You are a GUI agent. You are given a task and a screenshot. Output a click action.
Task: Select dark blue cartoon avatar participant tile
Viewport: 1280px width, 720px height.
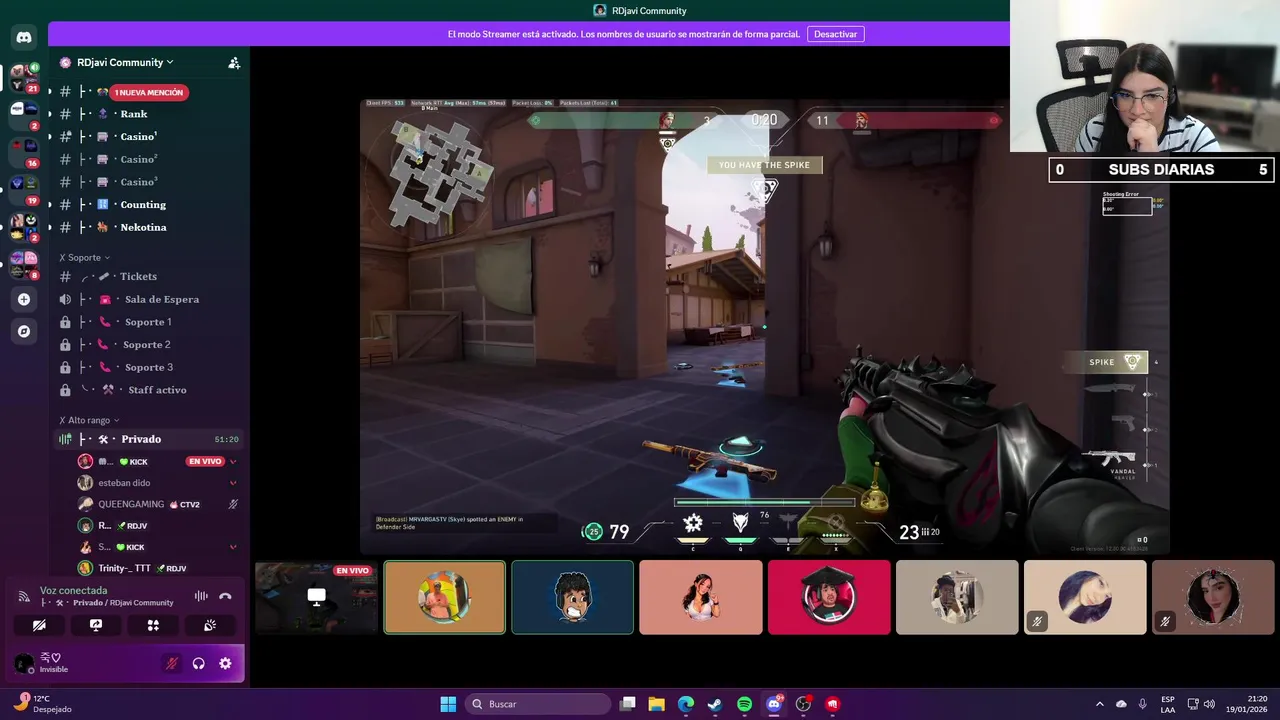[573, 597]
